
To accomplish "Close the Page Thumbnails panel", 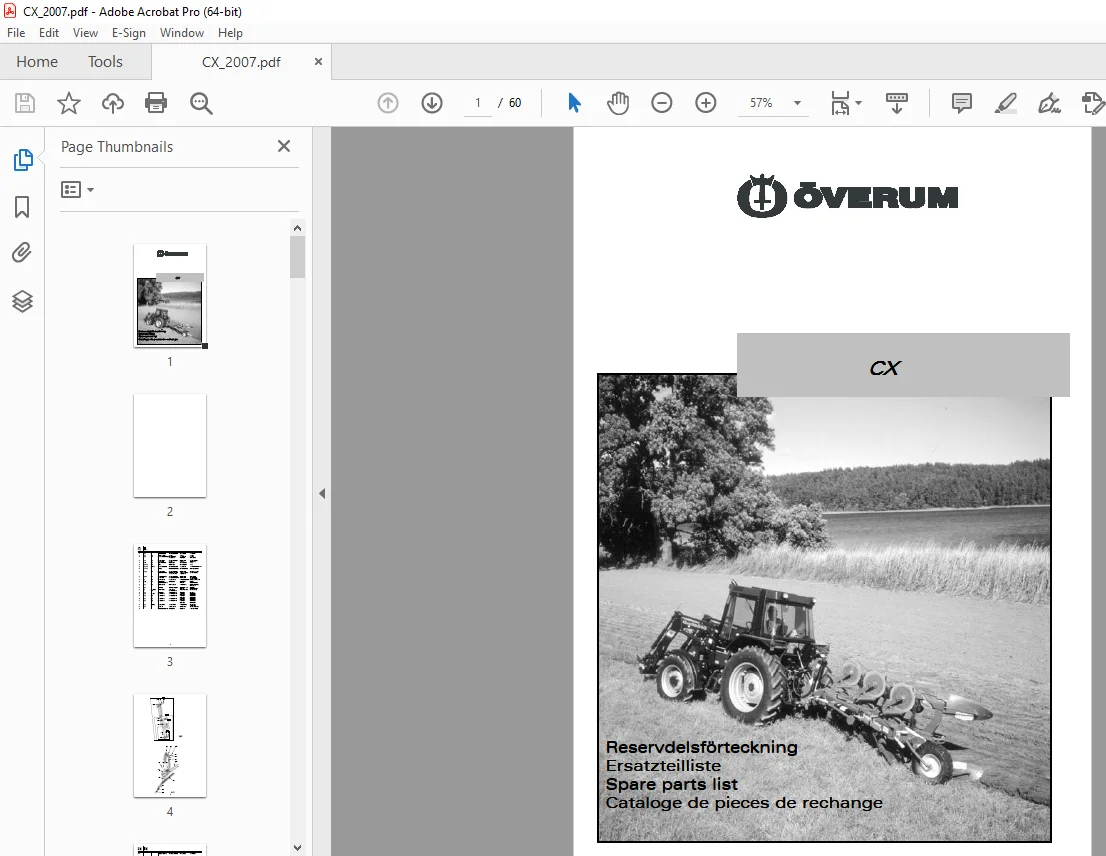I will 284,146.
